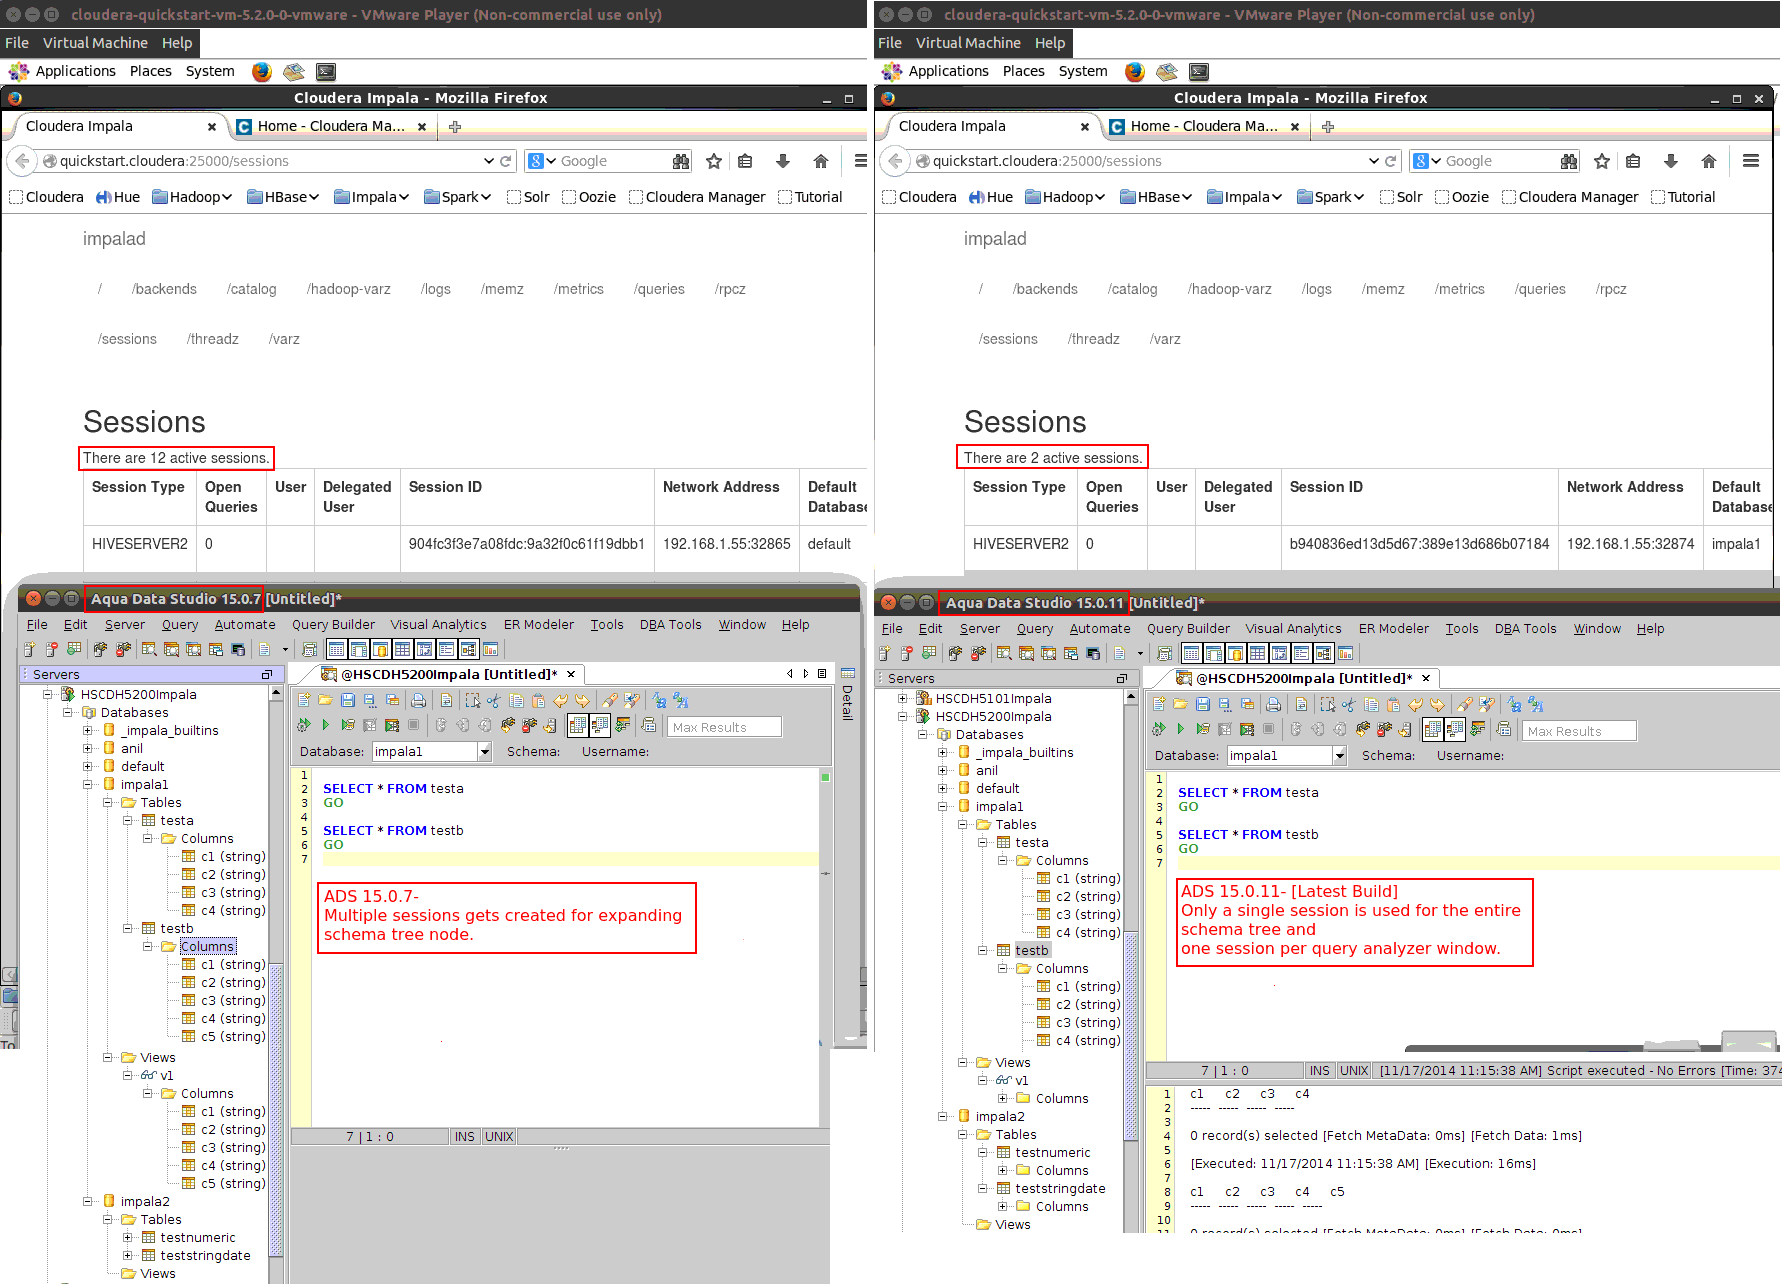Restore Servers panel in left Aqua Data Studio
Viewport: 1782px width, 1288px height.
[267, 675]
